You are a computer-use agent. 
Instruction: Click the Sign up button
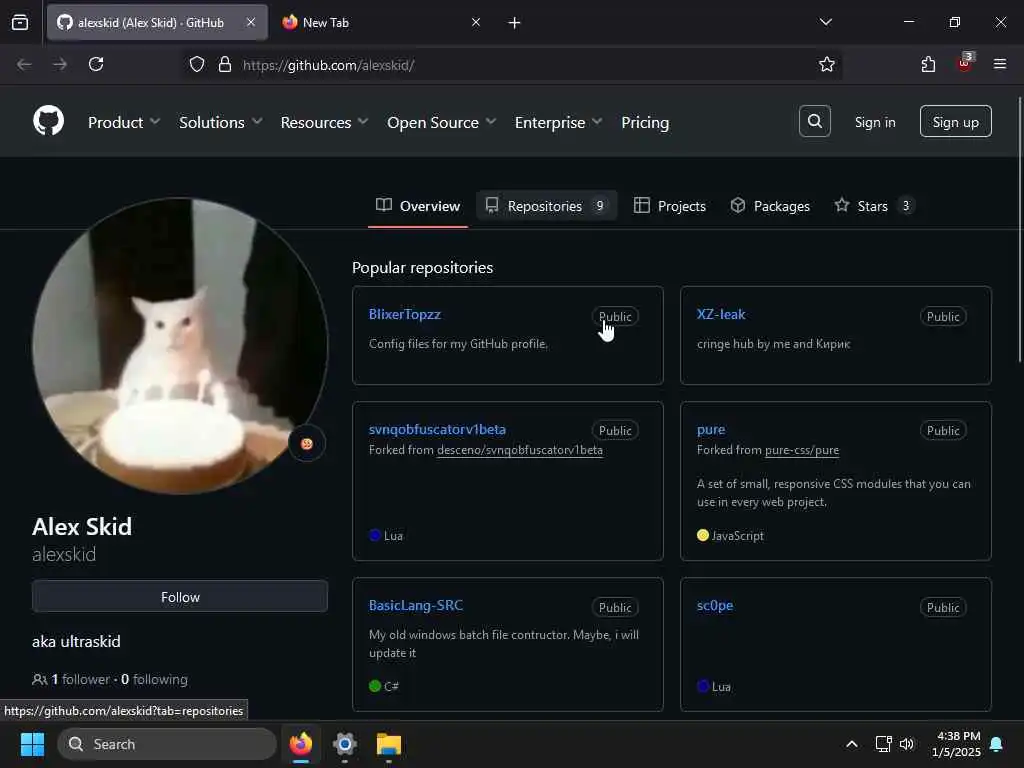955,121
